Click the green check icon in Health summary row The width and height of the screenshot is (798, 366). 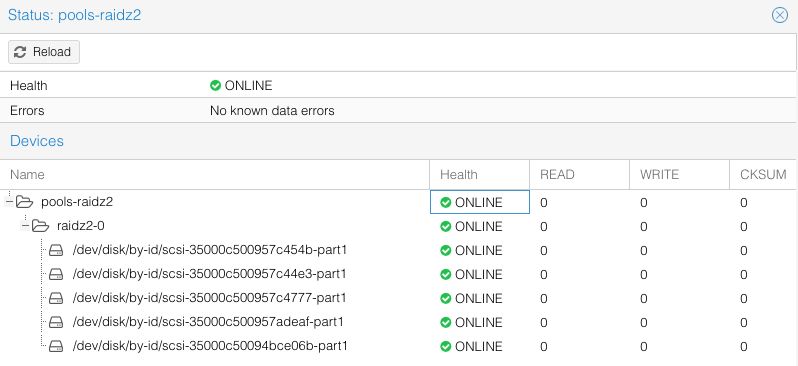click(x=215, y=86)
